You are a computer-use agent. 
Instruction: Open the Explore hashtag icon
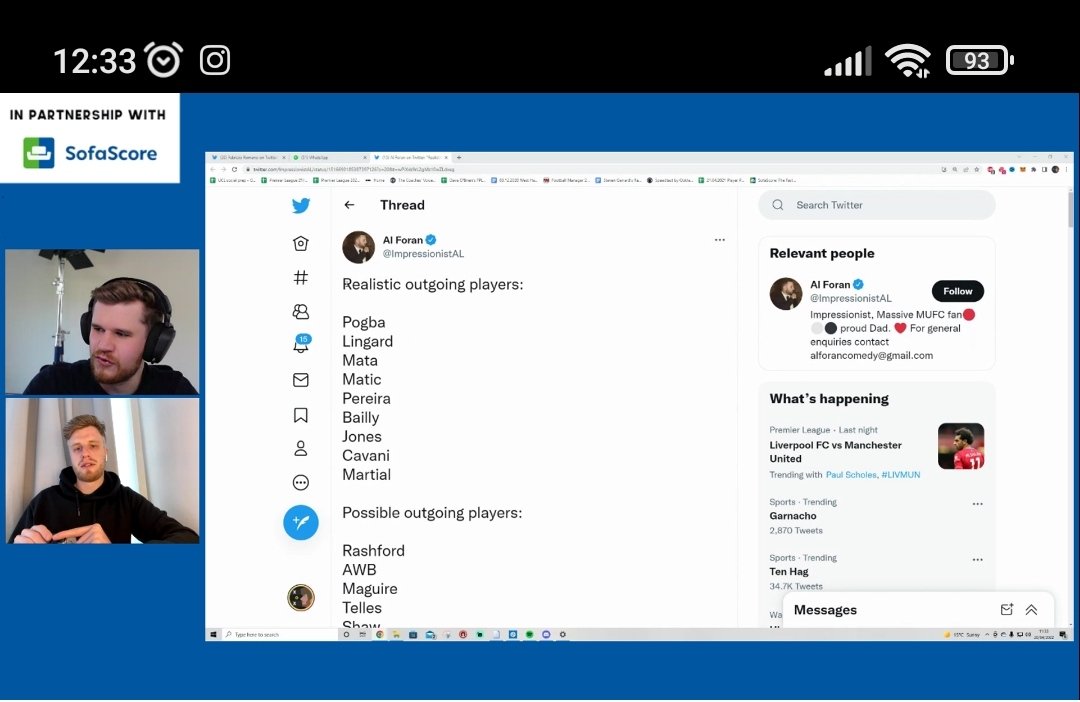pos(301,278)
